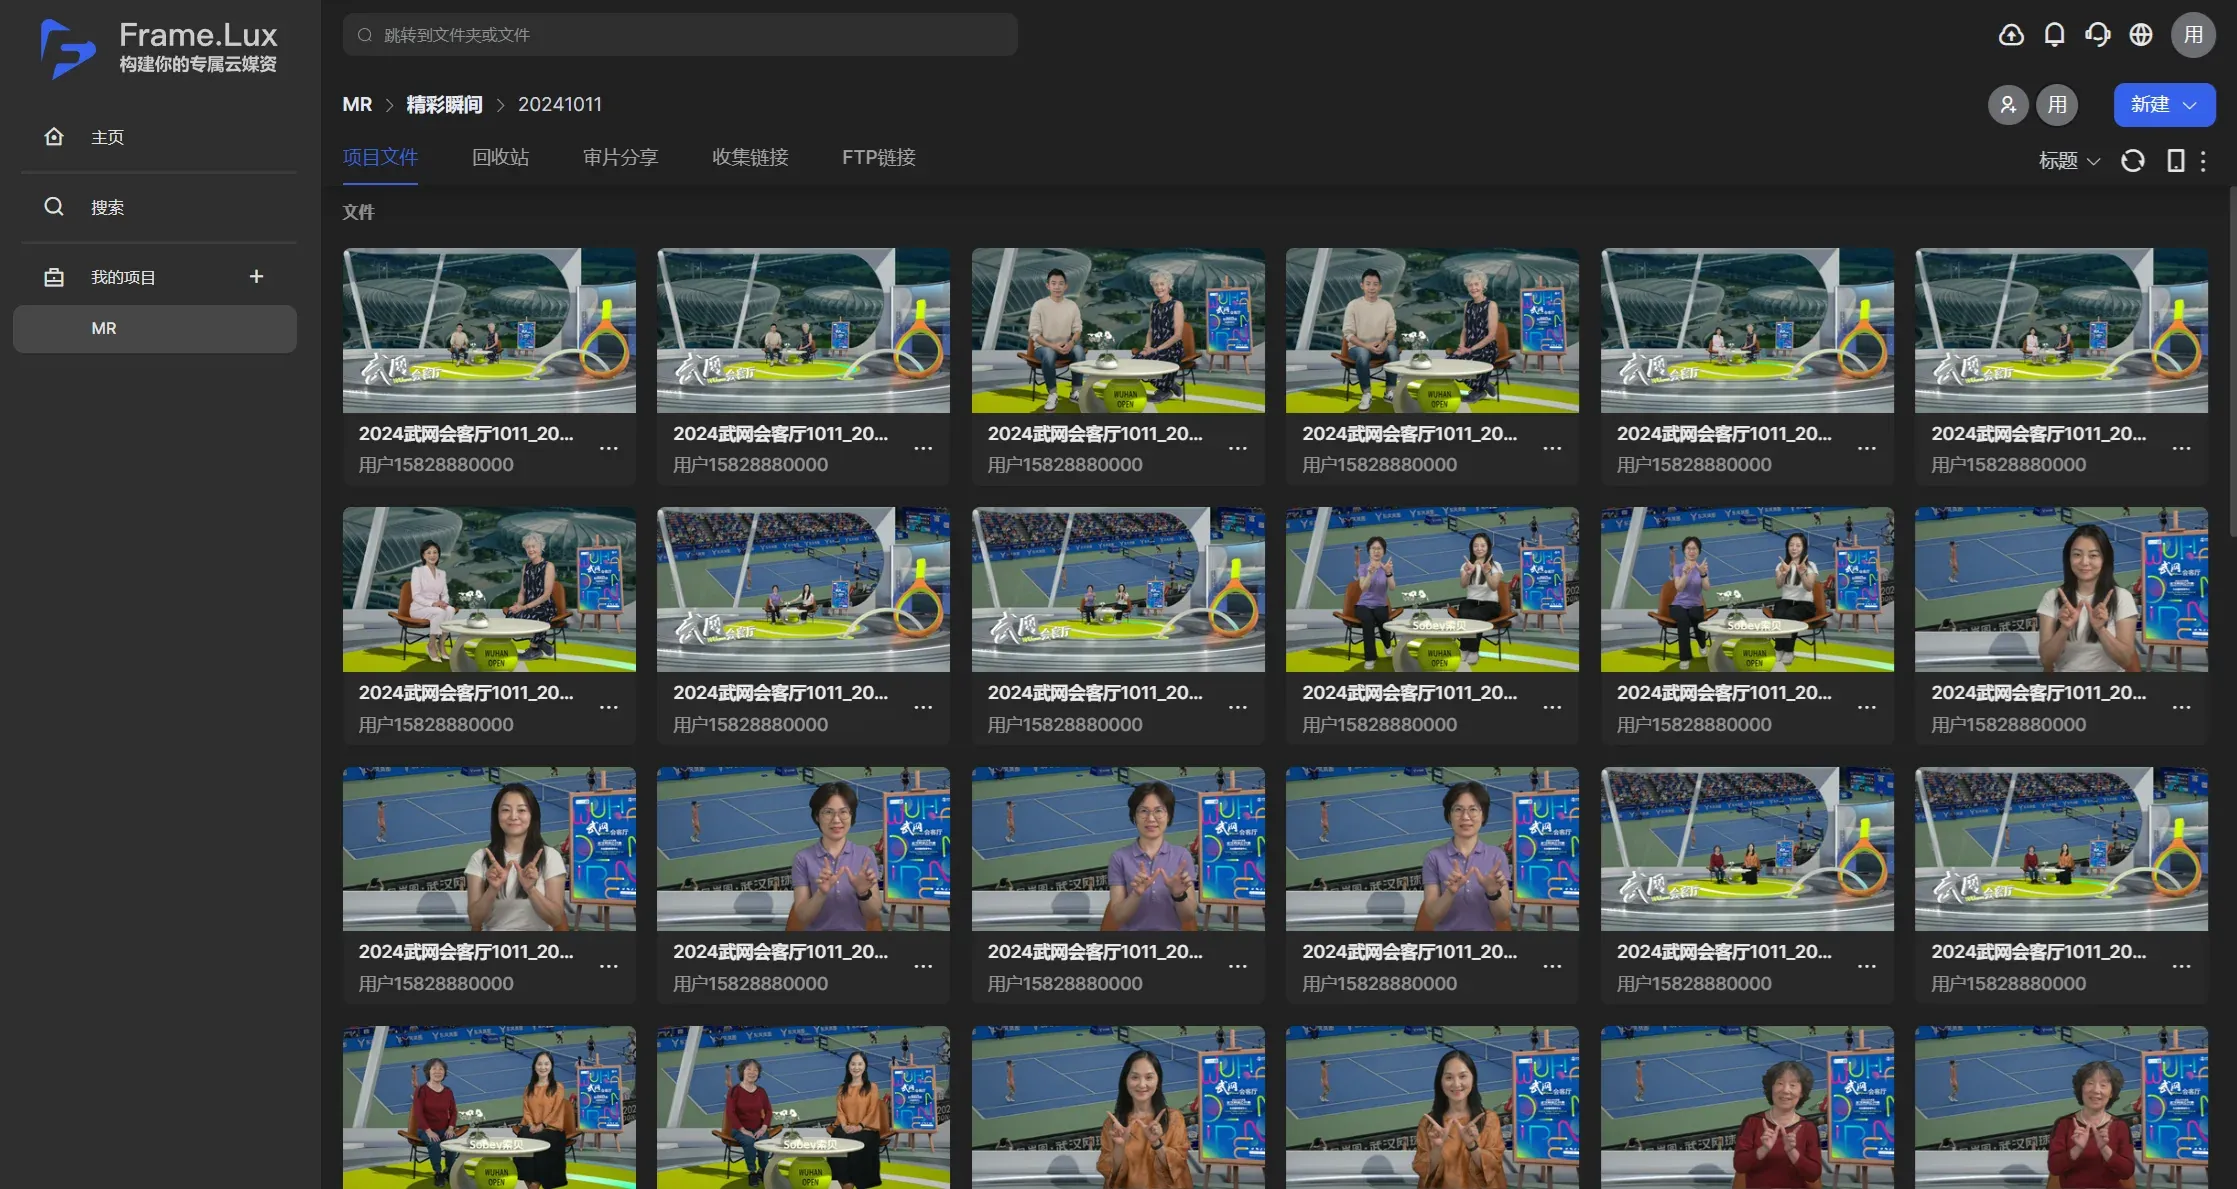Click the Frame.Lux logo icon
The image size is (2237, 1189).
pyautogui.click(x=67, y=48)
